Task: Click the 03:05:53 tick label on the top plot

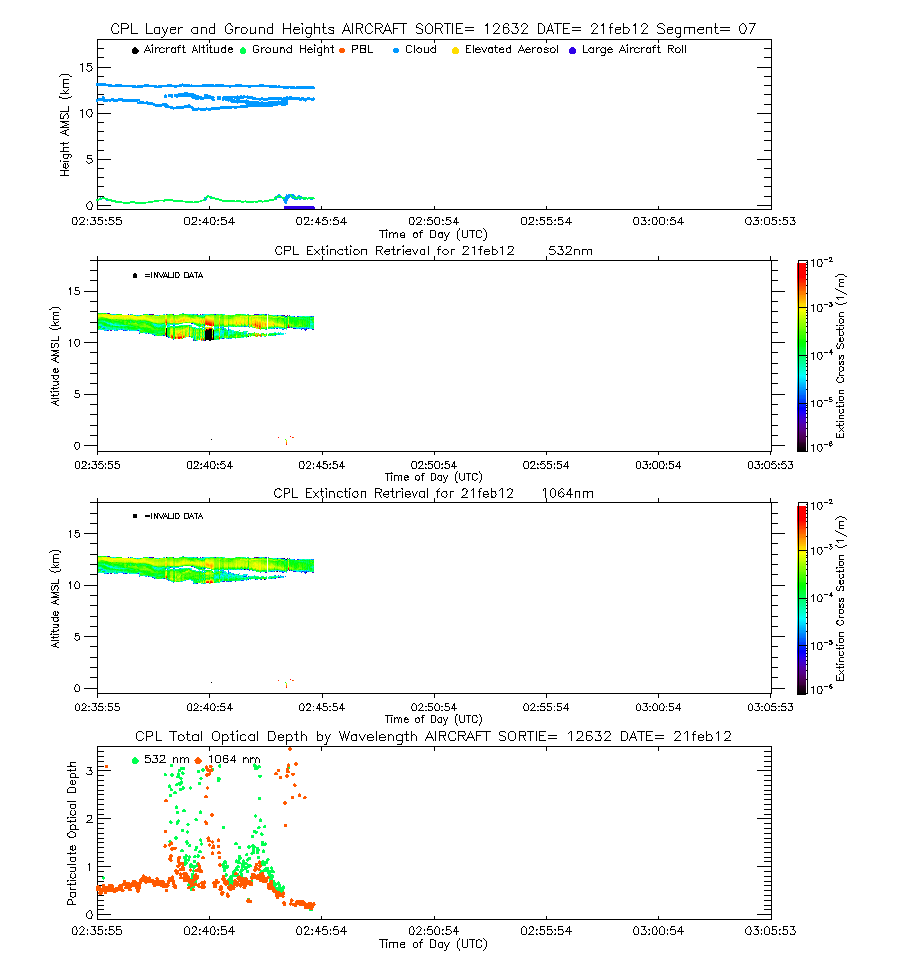Action: click(x=770, y=221)
